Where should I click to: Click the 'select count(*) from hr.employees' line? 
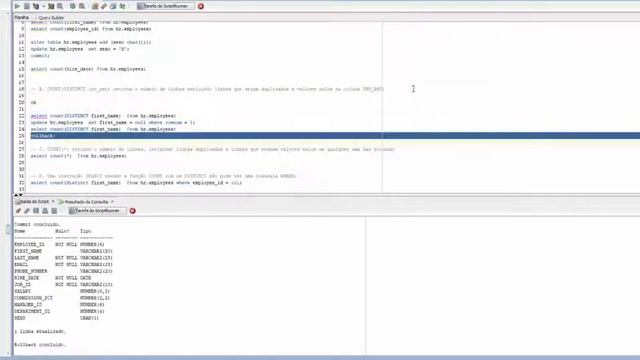[78, 156]
